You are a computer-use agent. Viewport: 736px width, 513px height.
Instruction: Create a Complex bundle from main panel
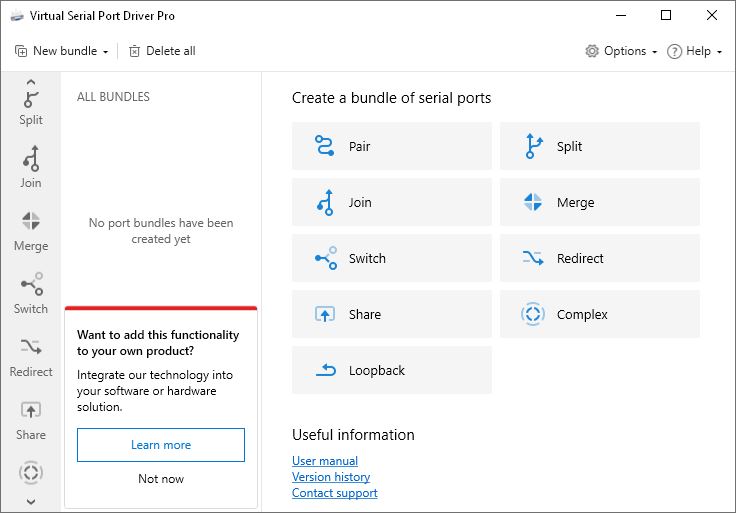click(600, 314)
